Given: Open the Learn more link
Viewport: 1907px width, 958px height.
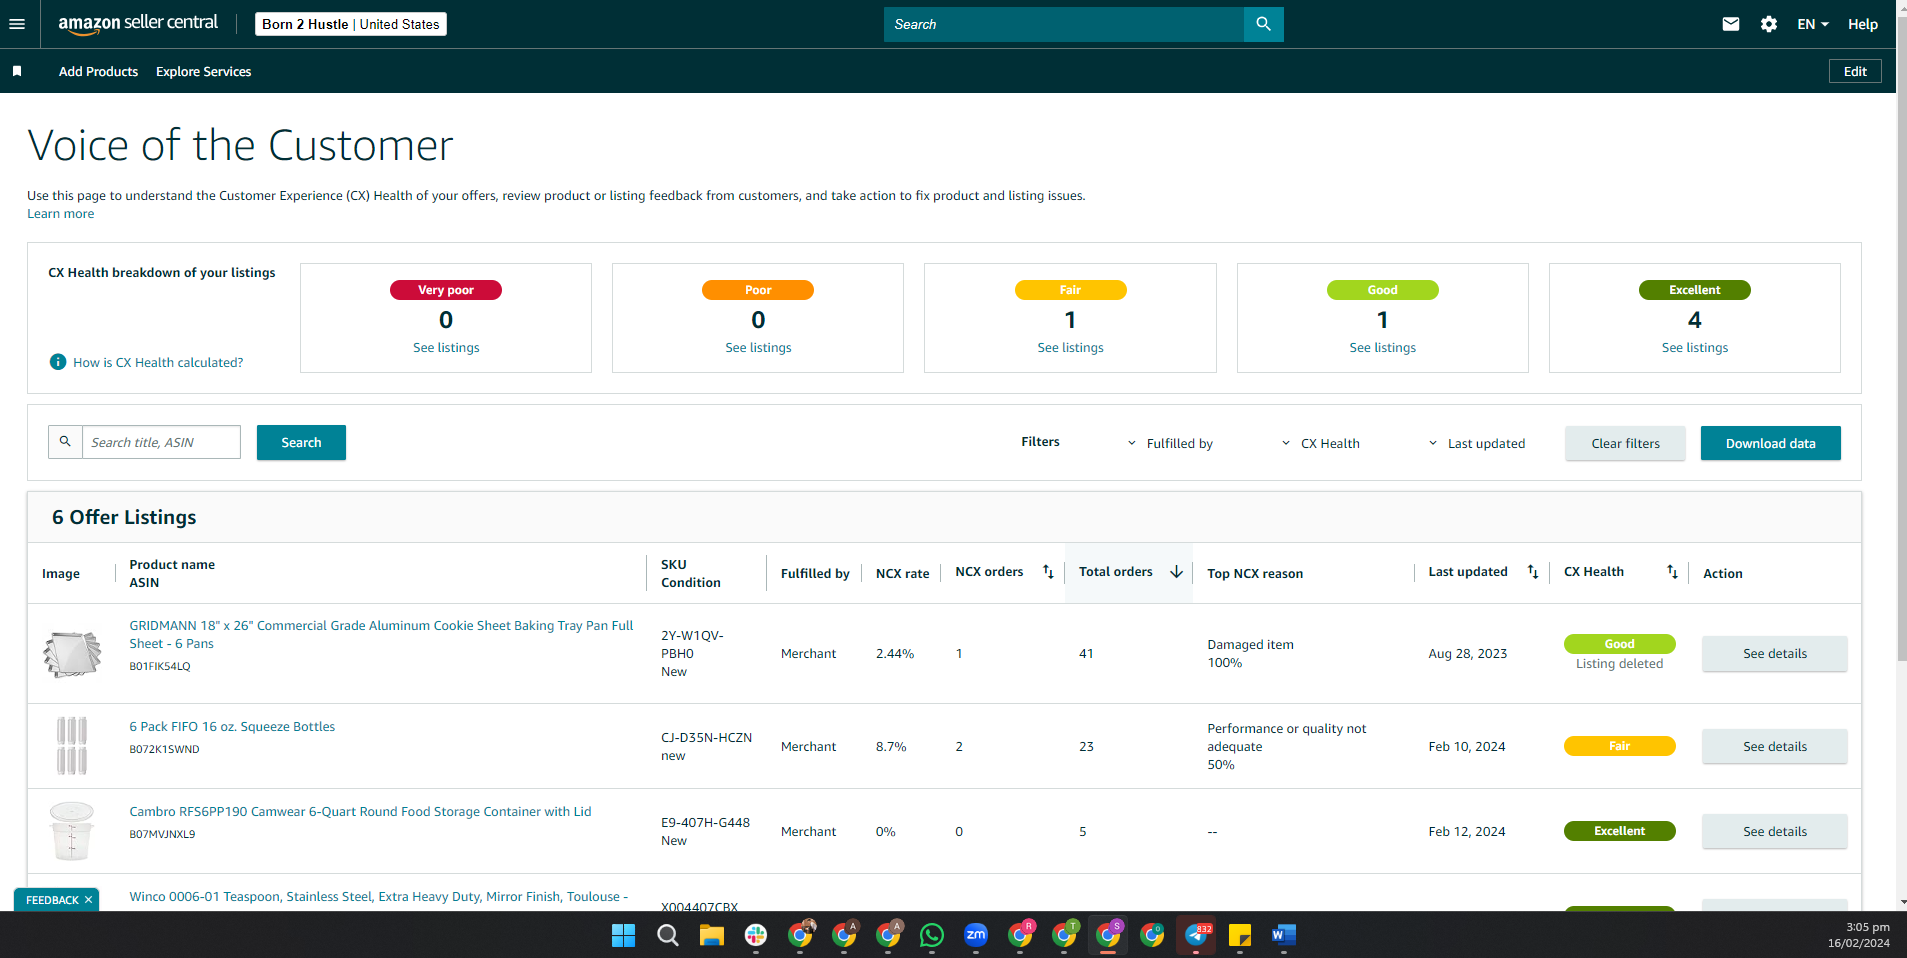Looking at the screenshot, I should click(x=60, y=214).
